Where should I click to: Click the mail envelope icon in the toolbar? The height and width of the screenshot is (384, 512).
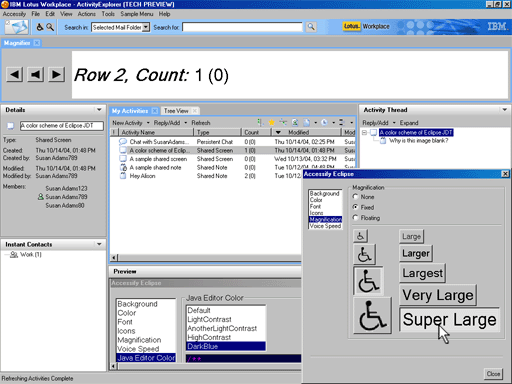[x=16, y=27]
